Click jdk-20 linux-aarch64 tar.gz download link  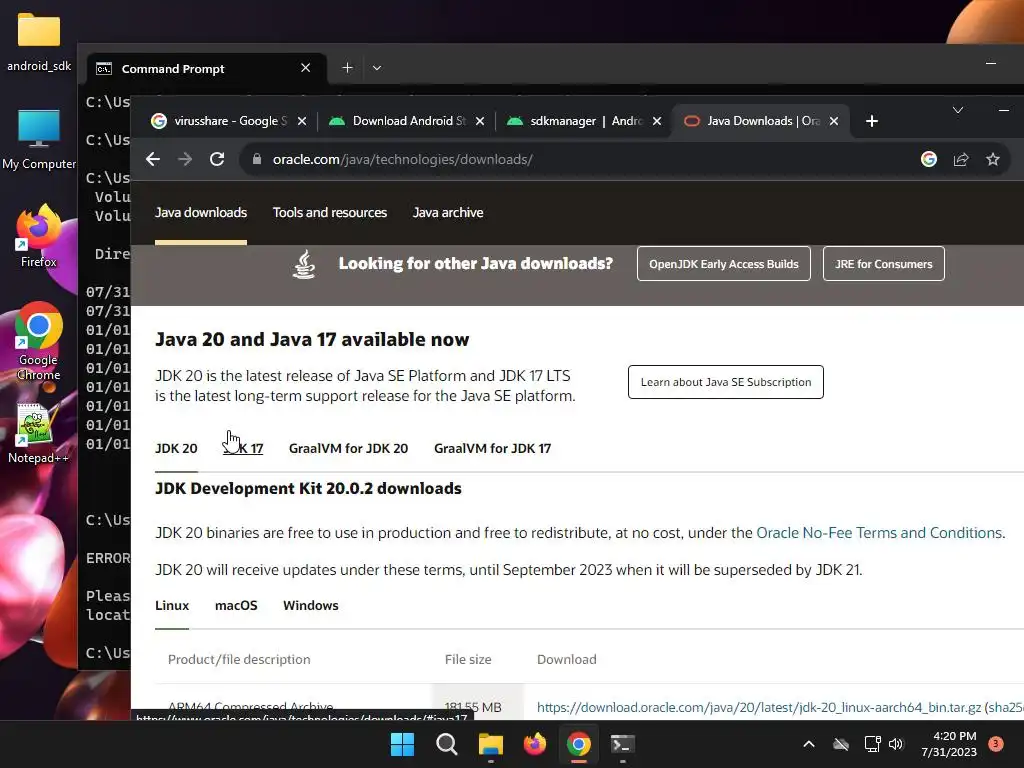coord(758,707)
